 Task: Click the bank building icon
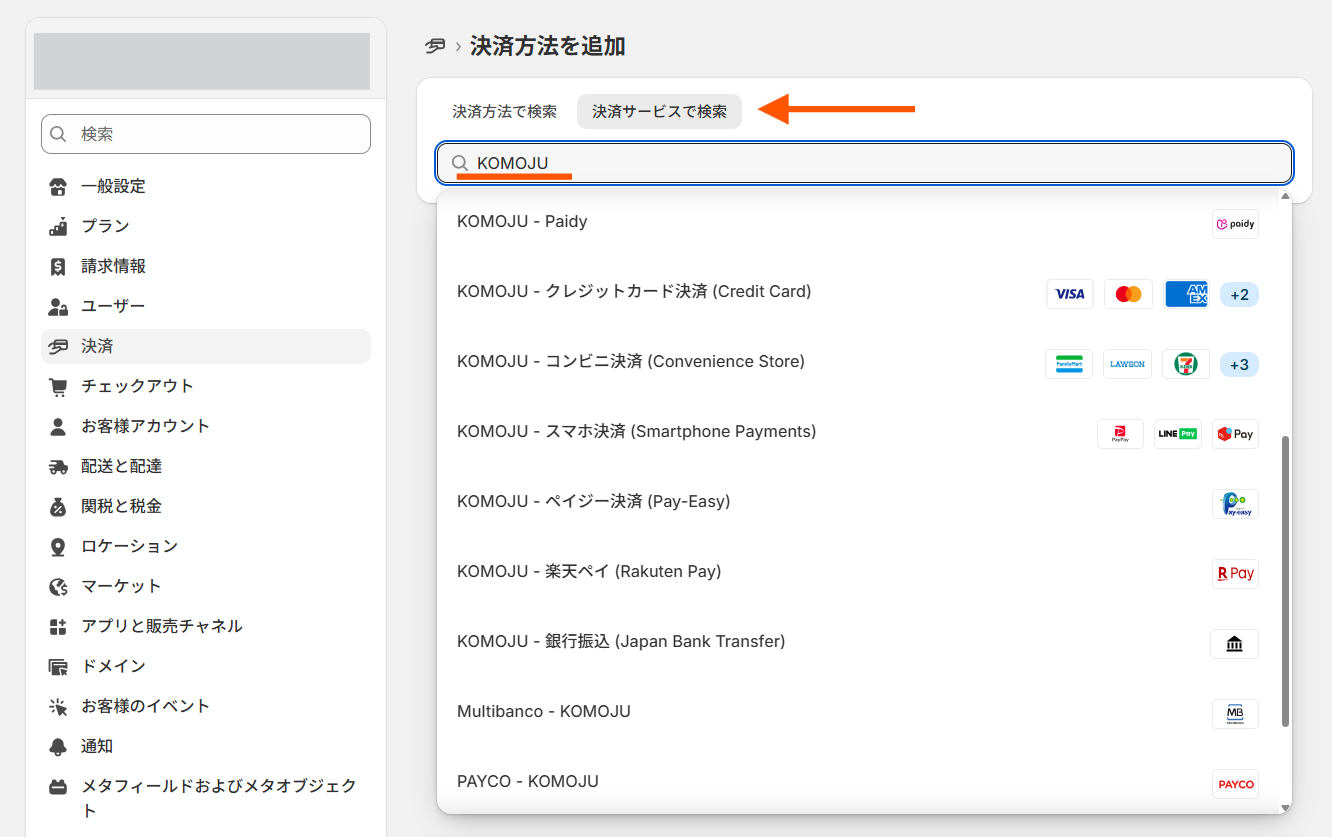(x=1234, y=644)
